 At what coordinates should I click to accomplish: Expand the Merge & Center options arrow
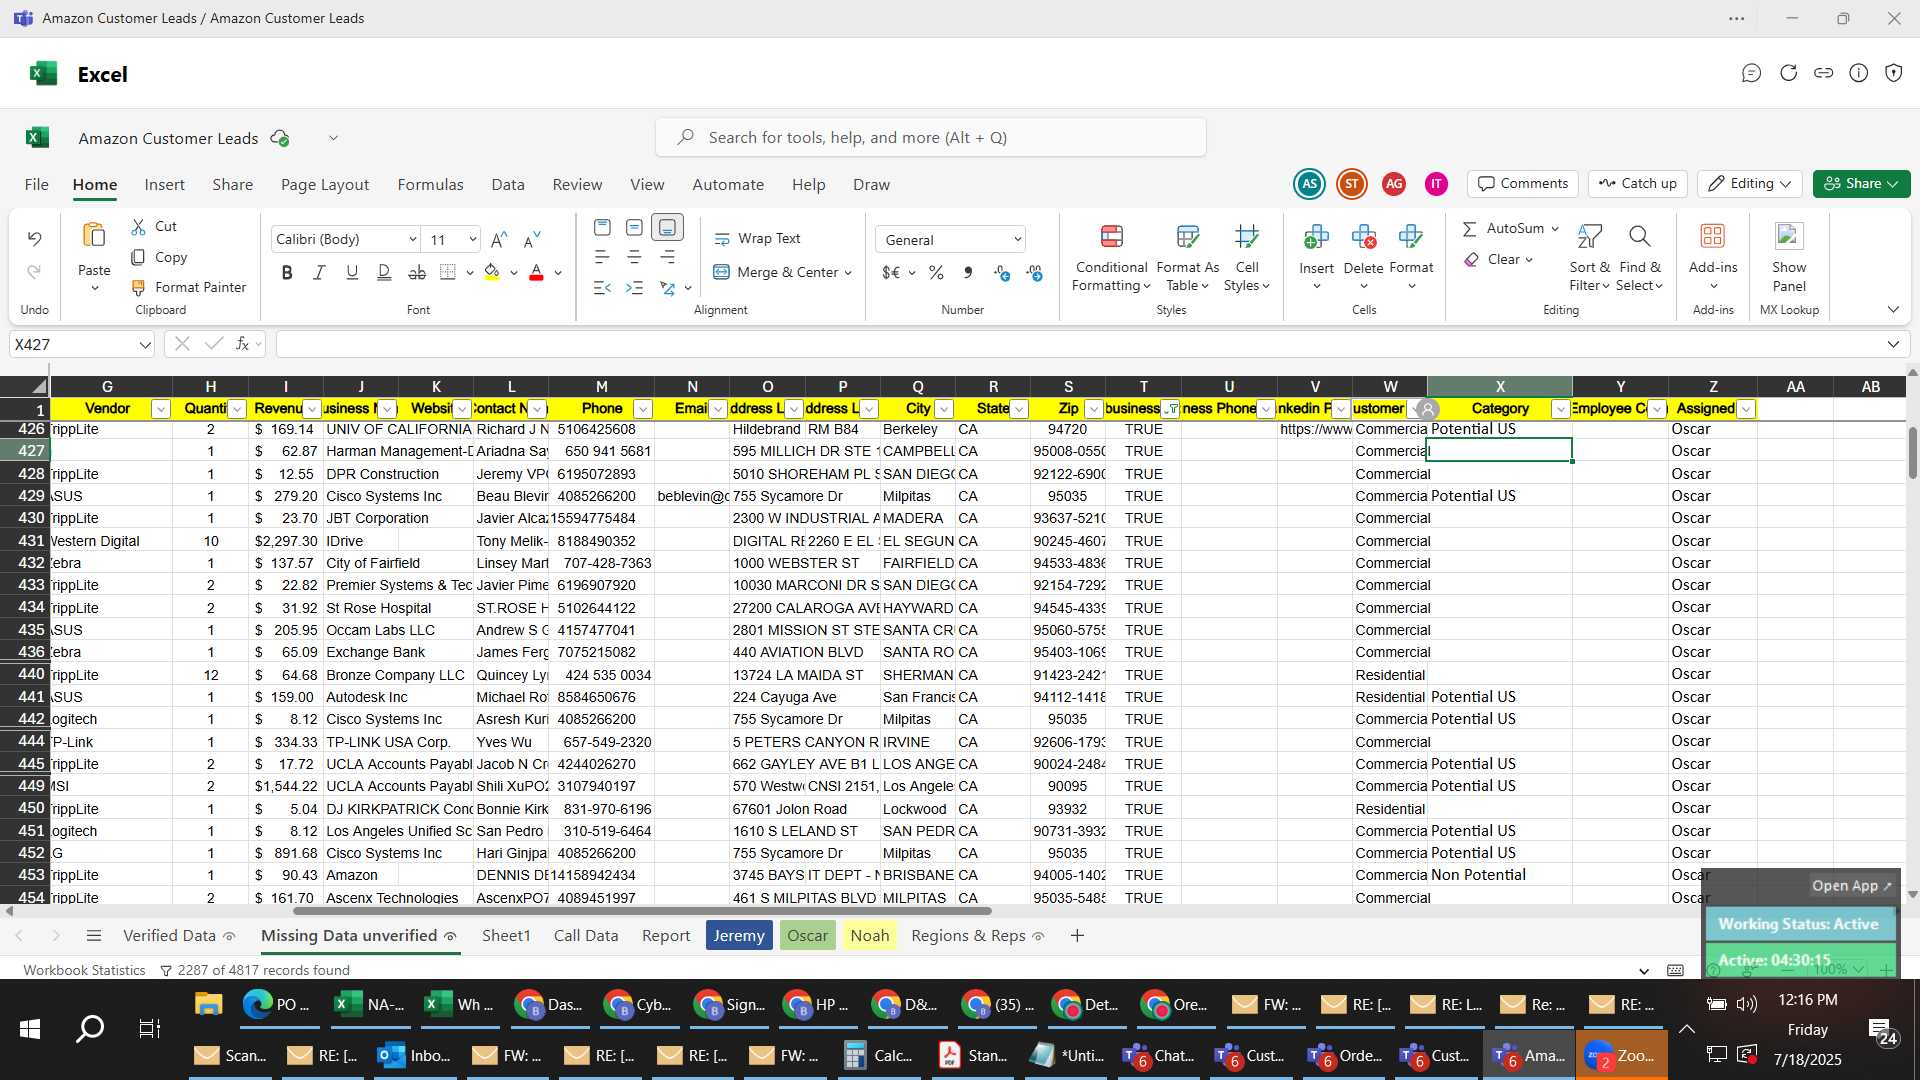(848, 273)
